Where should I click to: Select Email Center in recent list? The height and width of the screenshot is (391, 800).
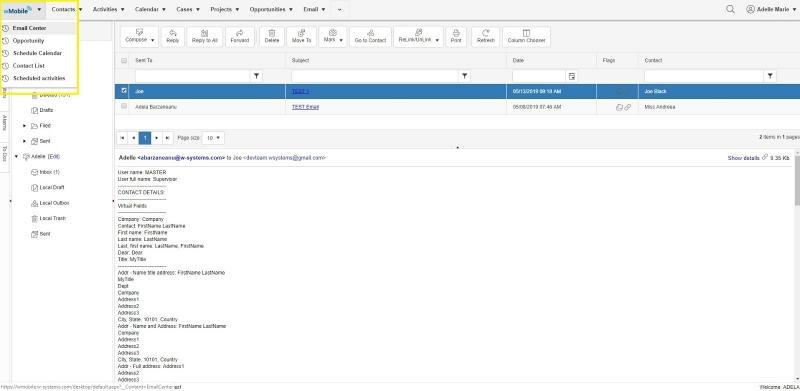pos(39,28)
